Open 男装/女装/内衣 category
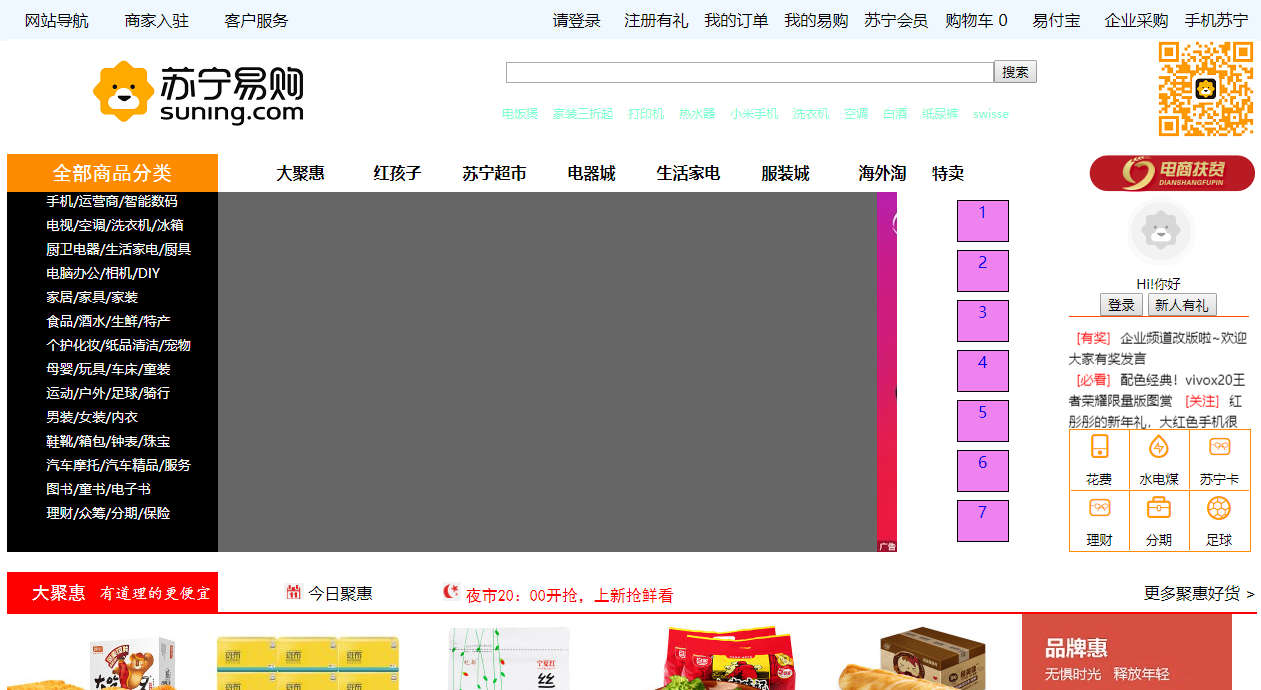This screenshot has width=1261, height=690. (x=92, y=417)
